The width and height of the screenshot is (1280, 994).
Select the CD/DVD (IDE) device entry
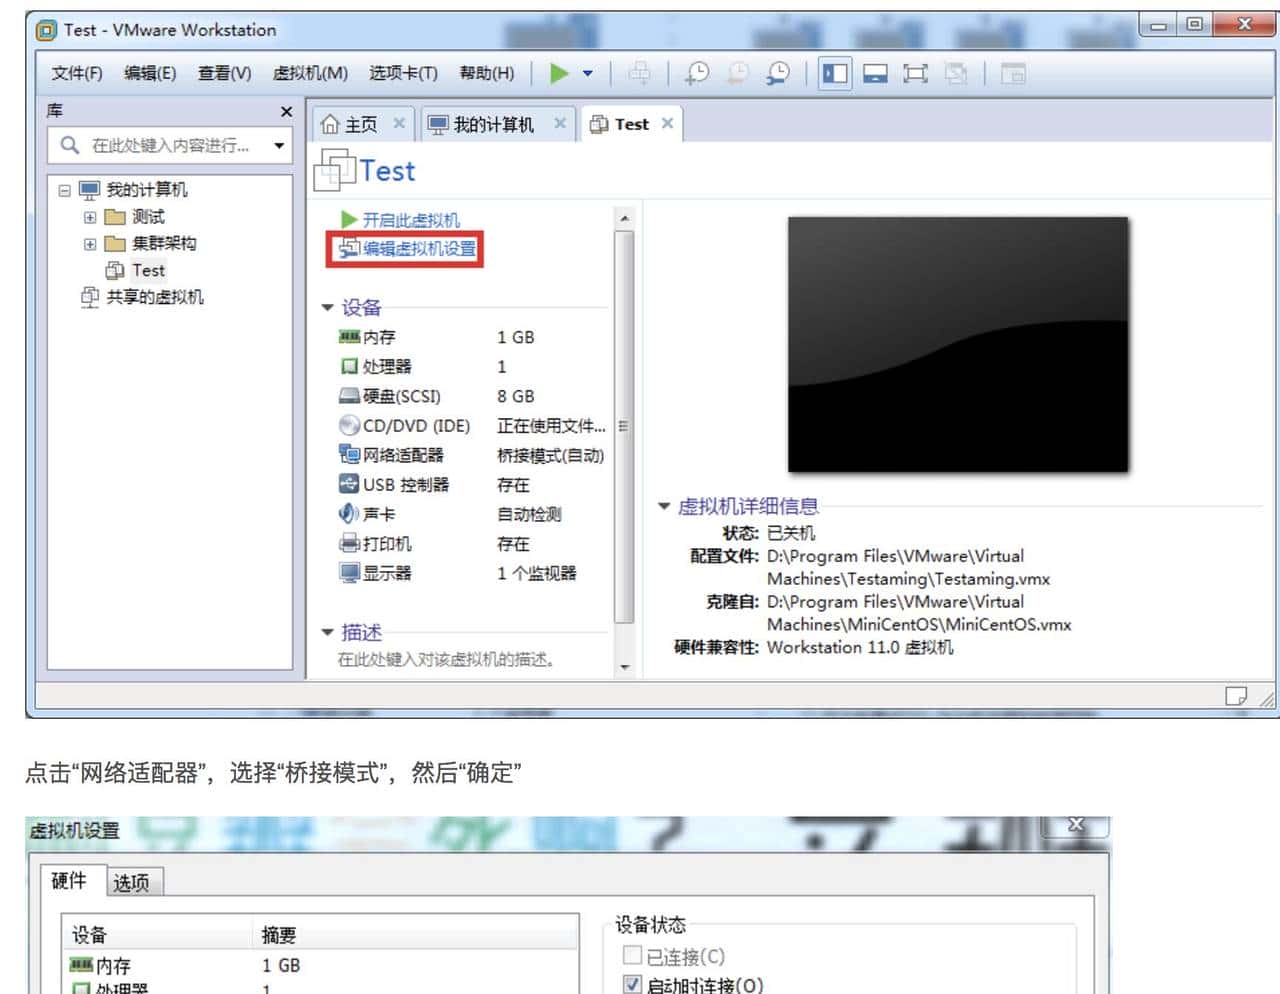pos(415,426)
